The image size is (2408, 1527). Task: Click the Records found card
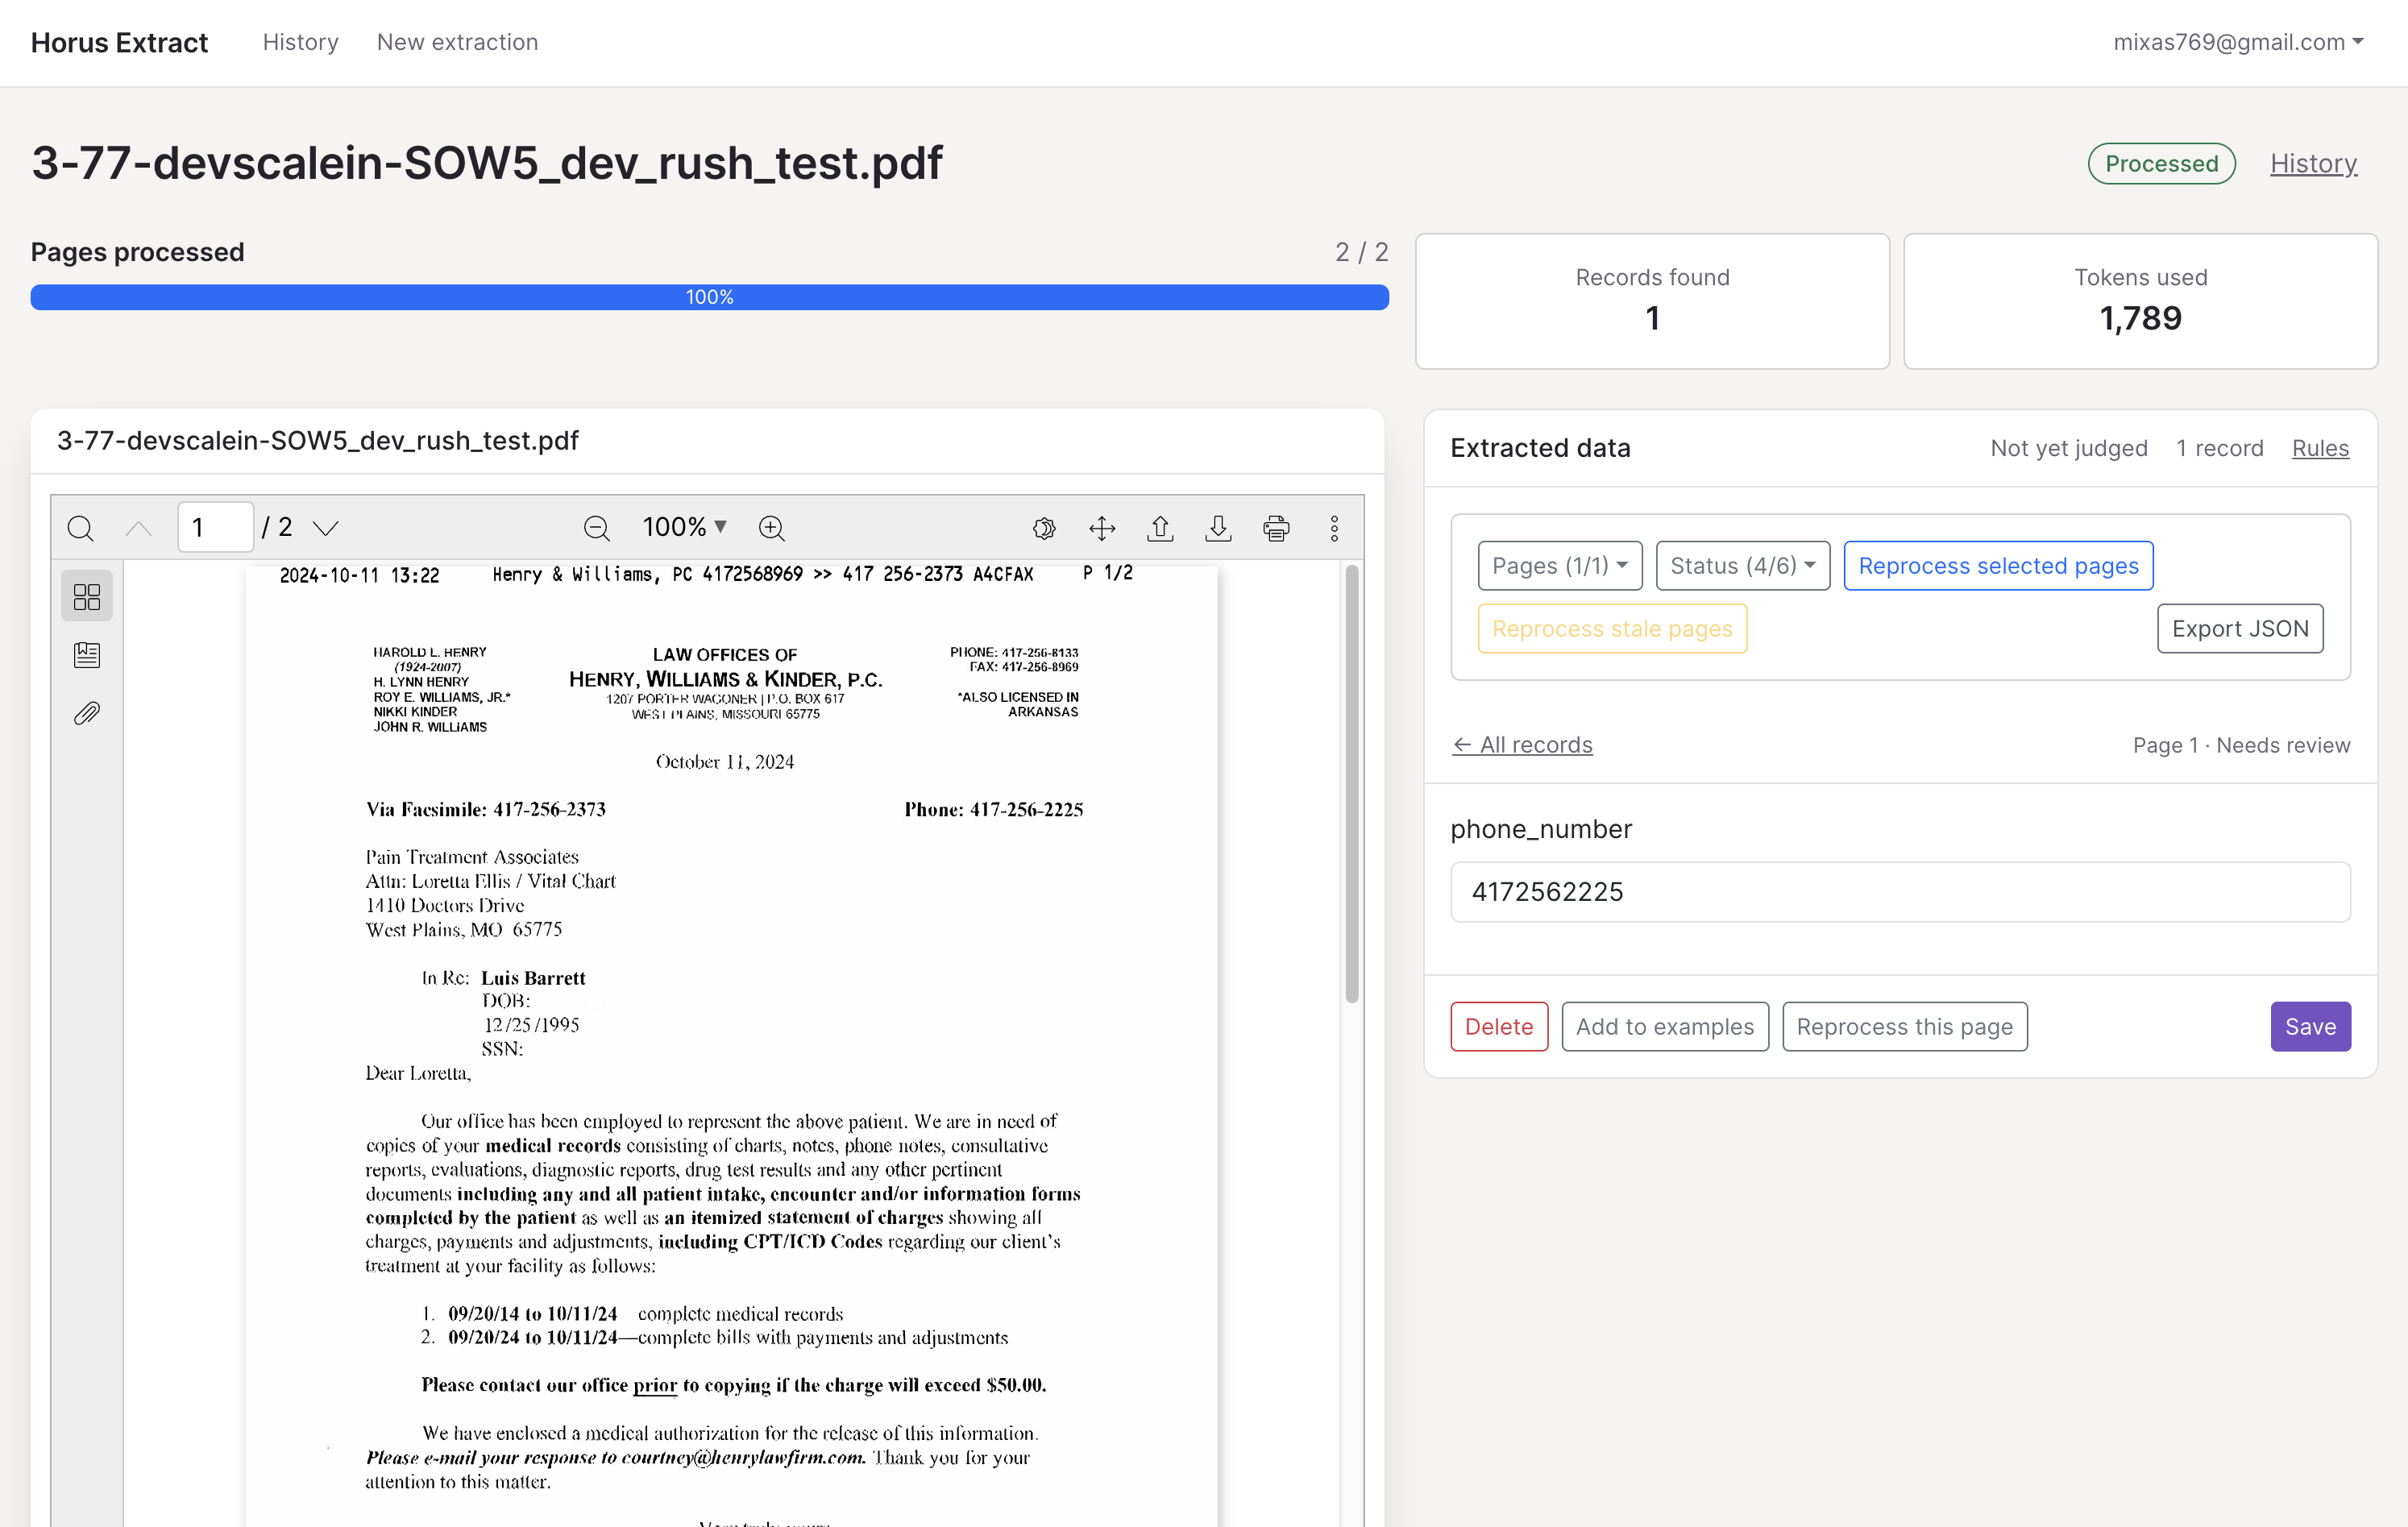[x=1652, y=301]
